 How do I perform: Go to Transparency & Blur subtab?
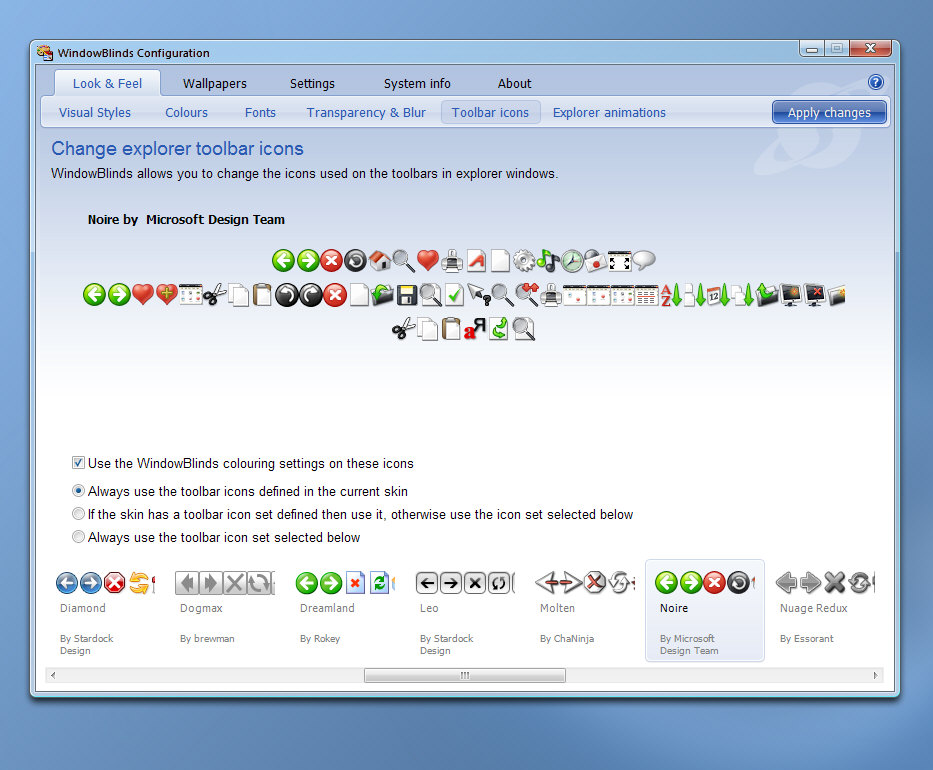coord(366,112)
